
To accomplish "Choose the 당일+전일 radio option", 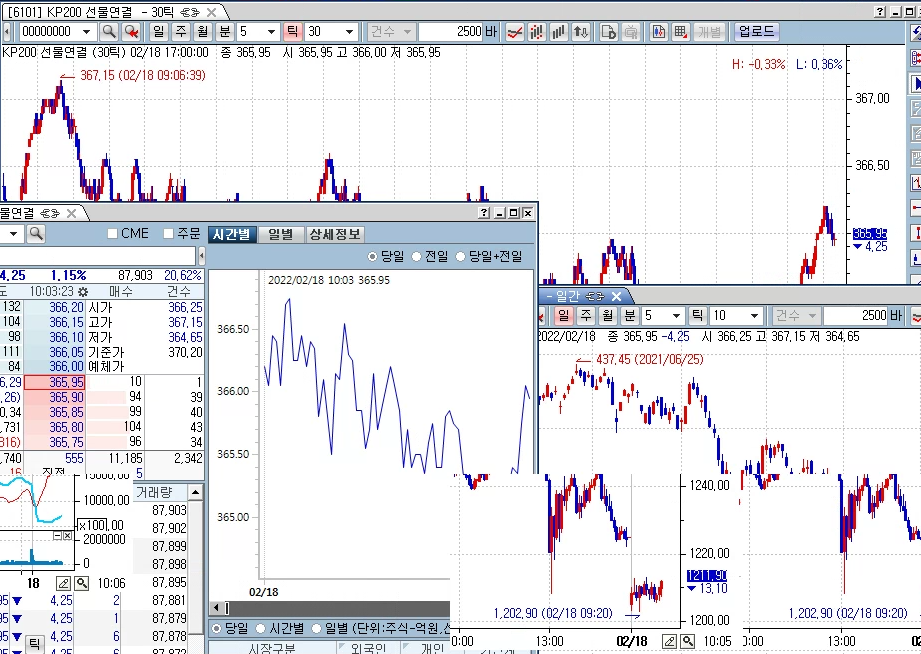I will click(461, 257).
